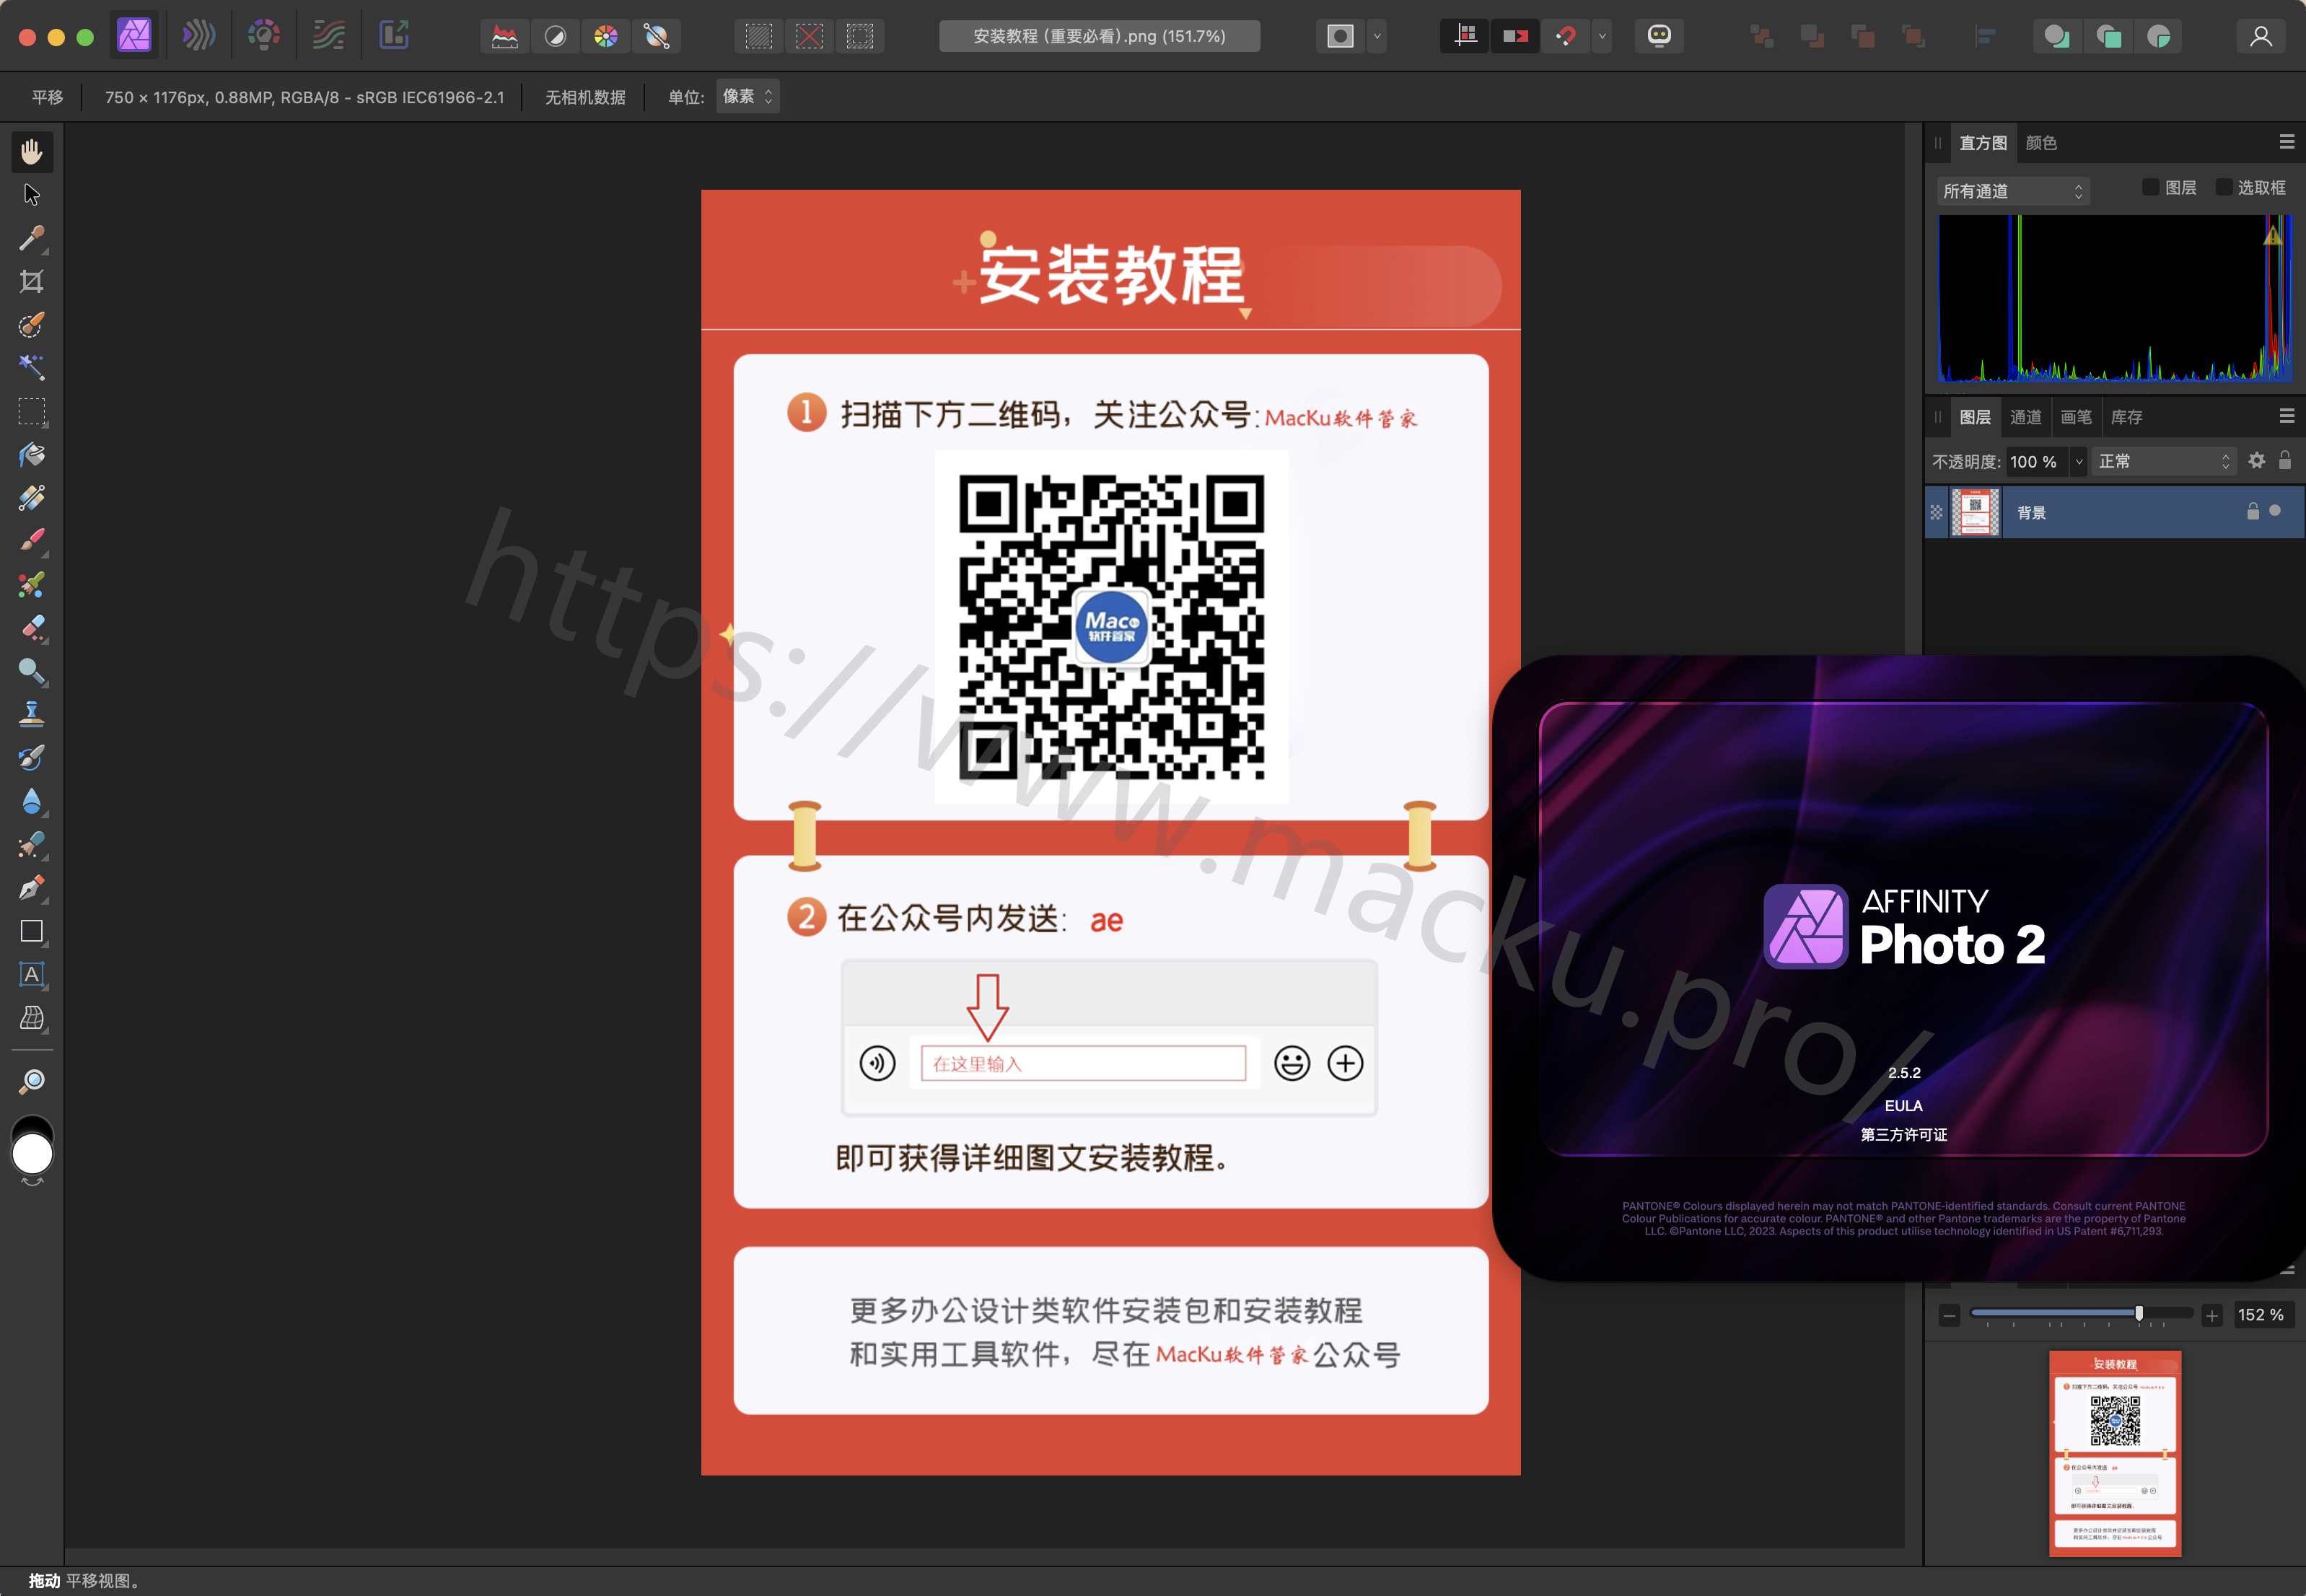Click the Invert Selection toolbar icon
Screen dimensions: 2306x1596
[x=860, y=37]
